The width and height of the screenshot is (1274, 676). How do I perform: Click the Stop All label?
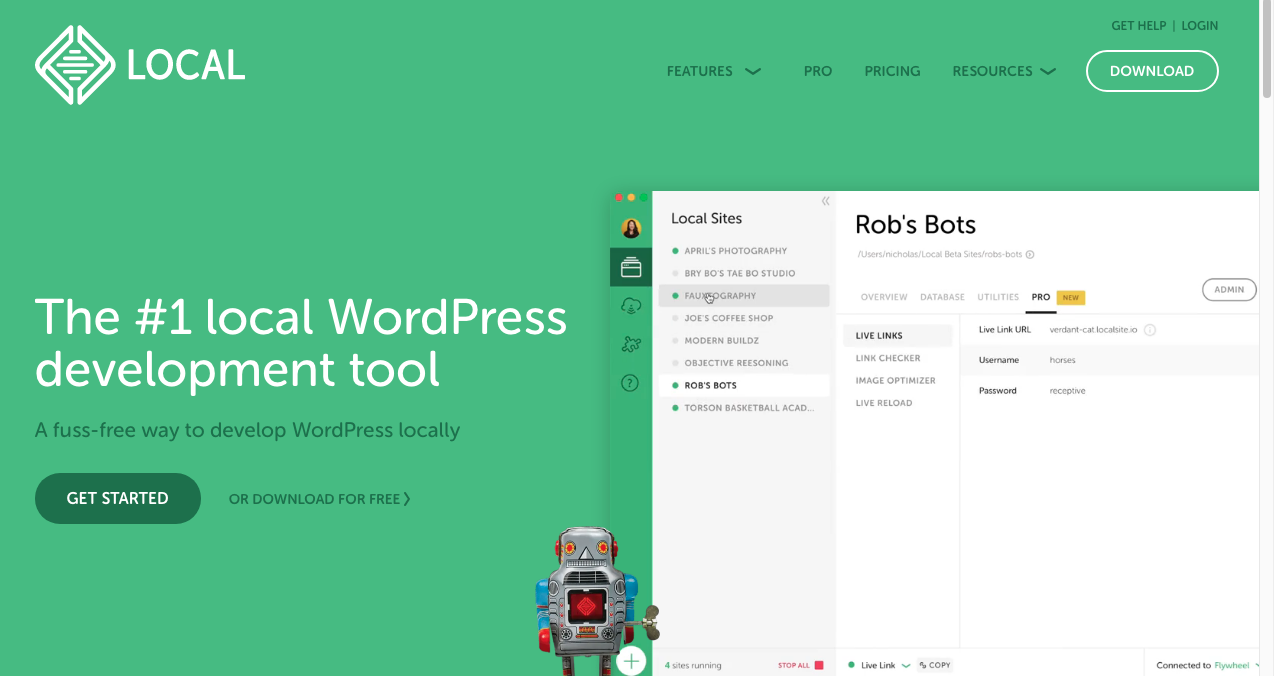click(x=794, y=665)
